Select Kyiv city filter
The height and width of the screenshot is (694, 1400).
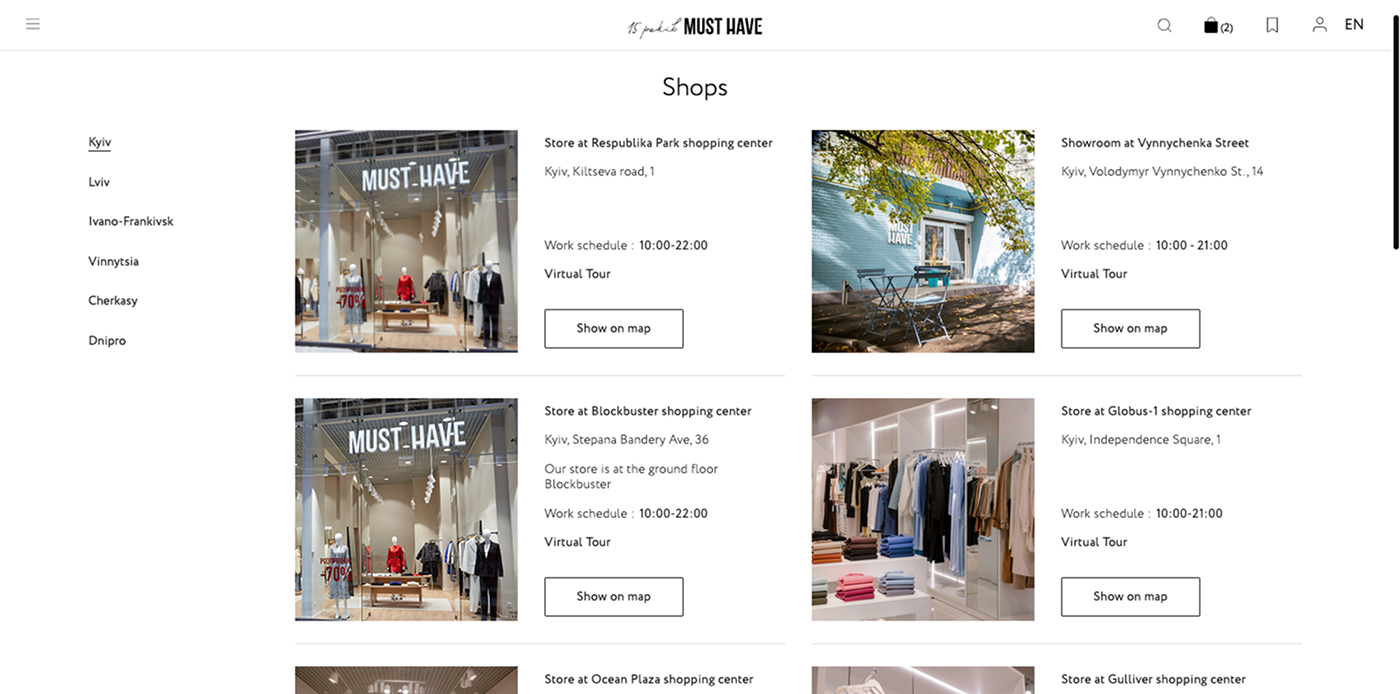pyautogui.click(x=99, y=142)
